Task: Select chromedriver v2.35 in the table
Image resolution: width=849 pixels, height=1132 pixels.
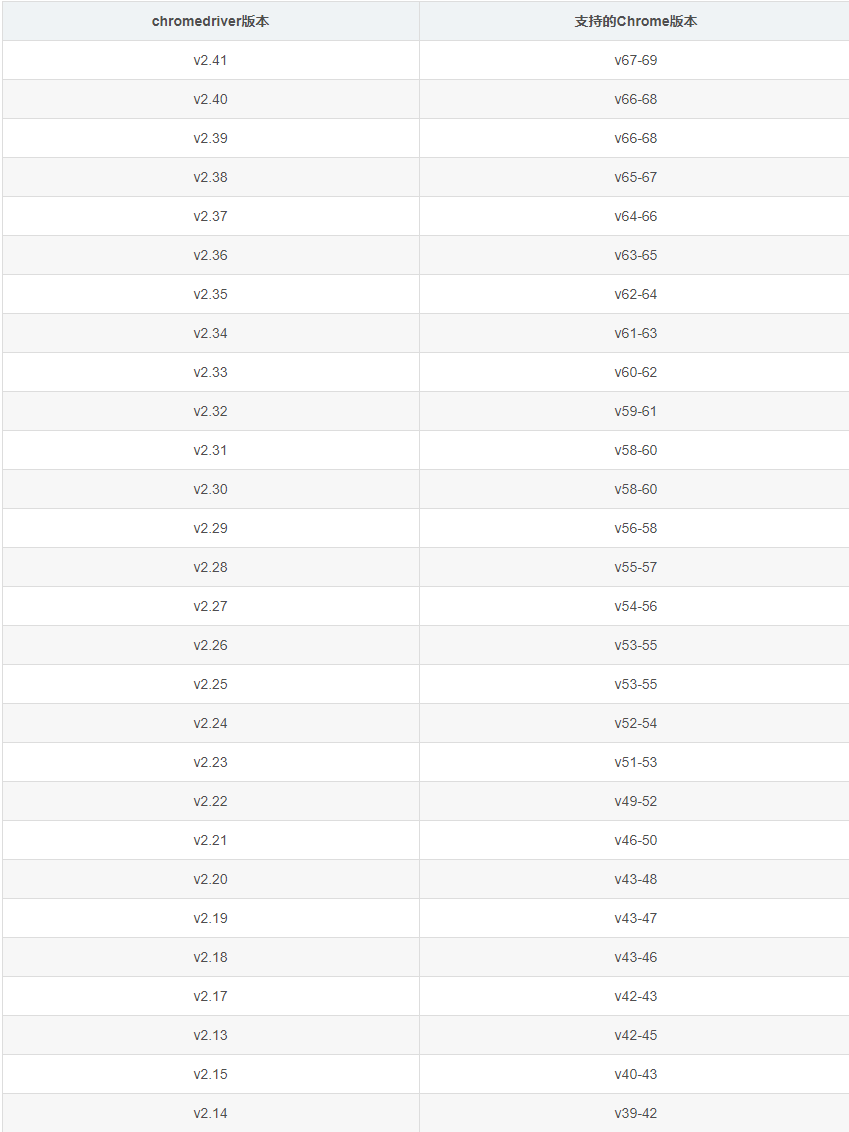Action: pyautogui.click(x=210, y=294)
